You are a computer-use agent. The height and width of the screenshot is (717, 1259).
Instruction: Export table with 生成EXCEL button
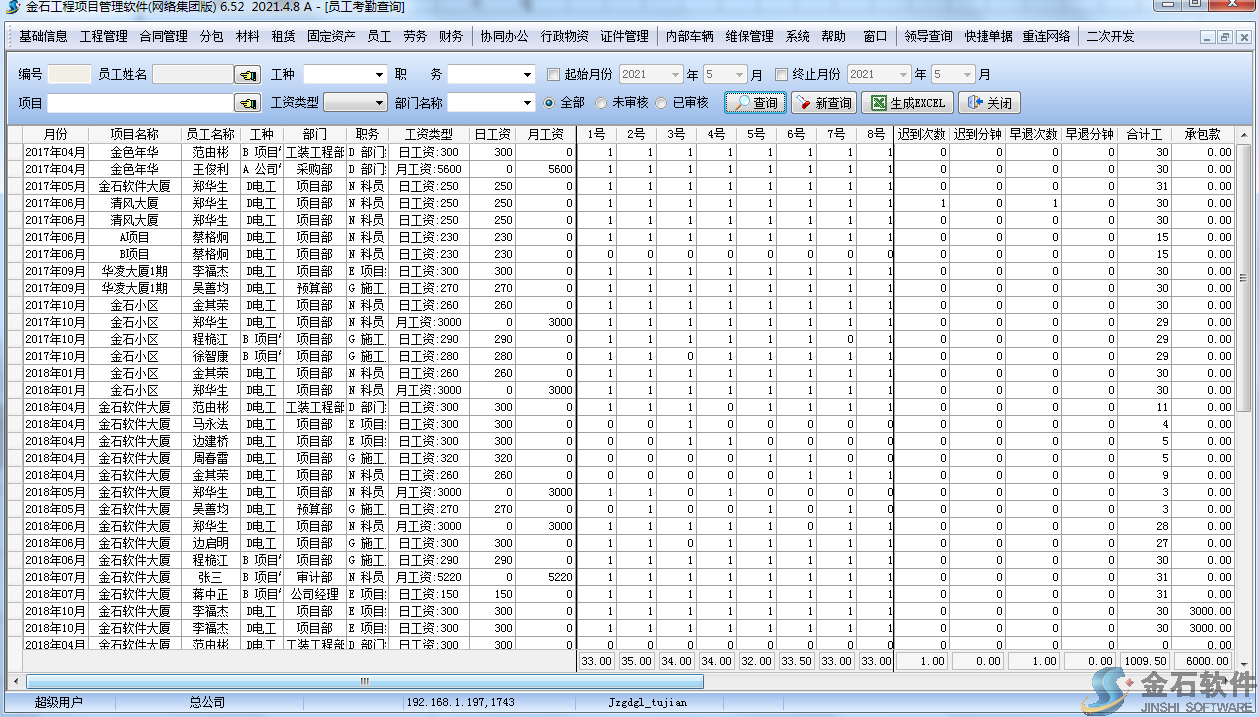coord(907,103)
